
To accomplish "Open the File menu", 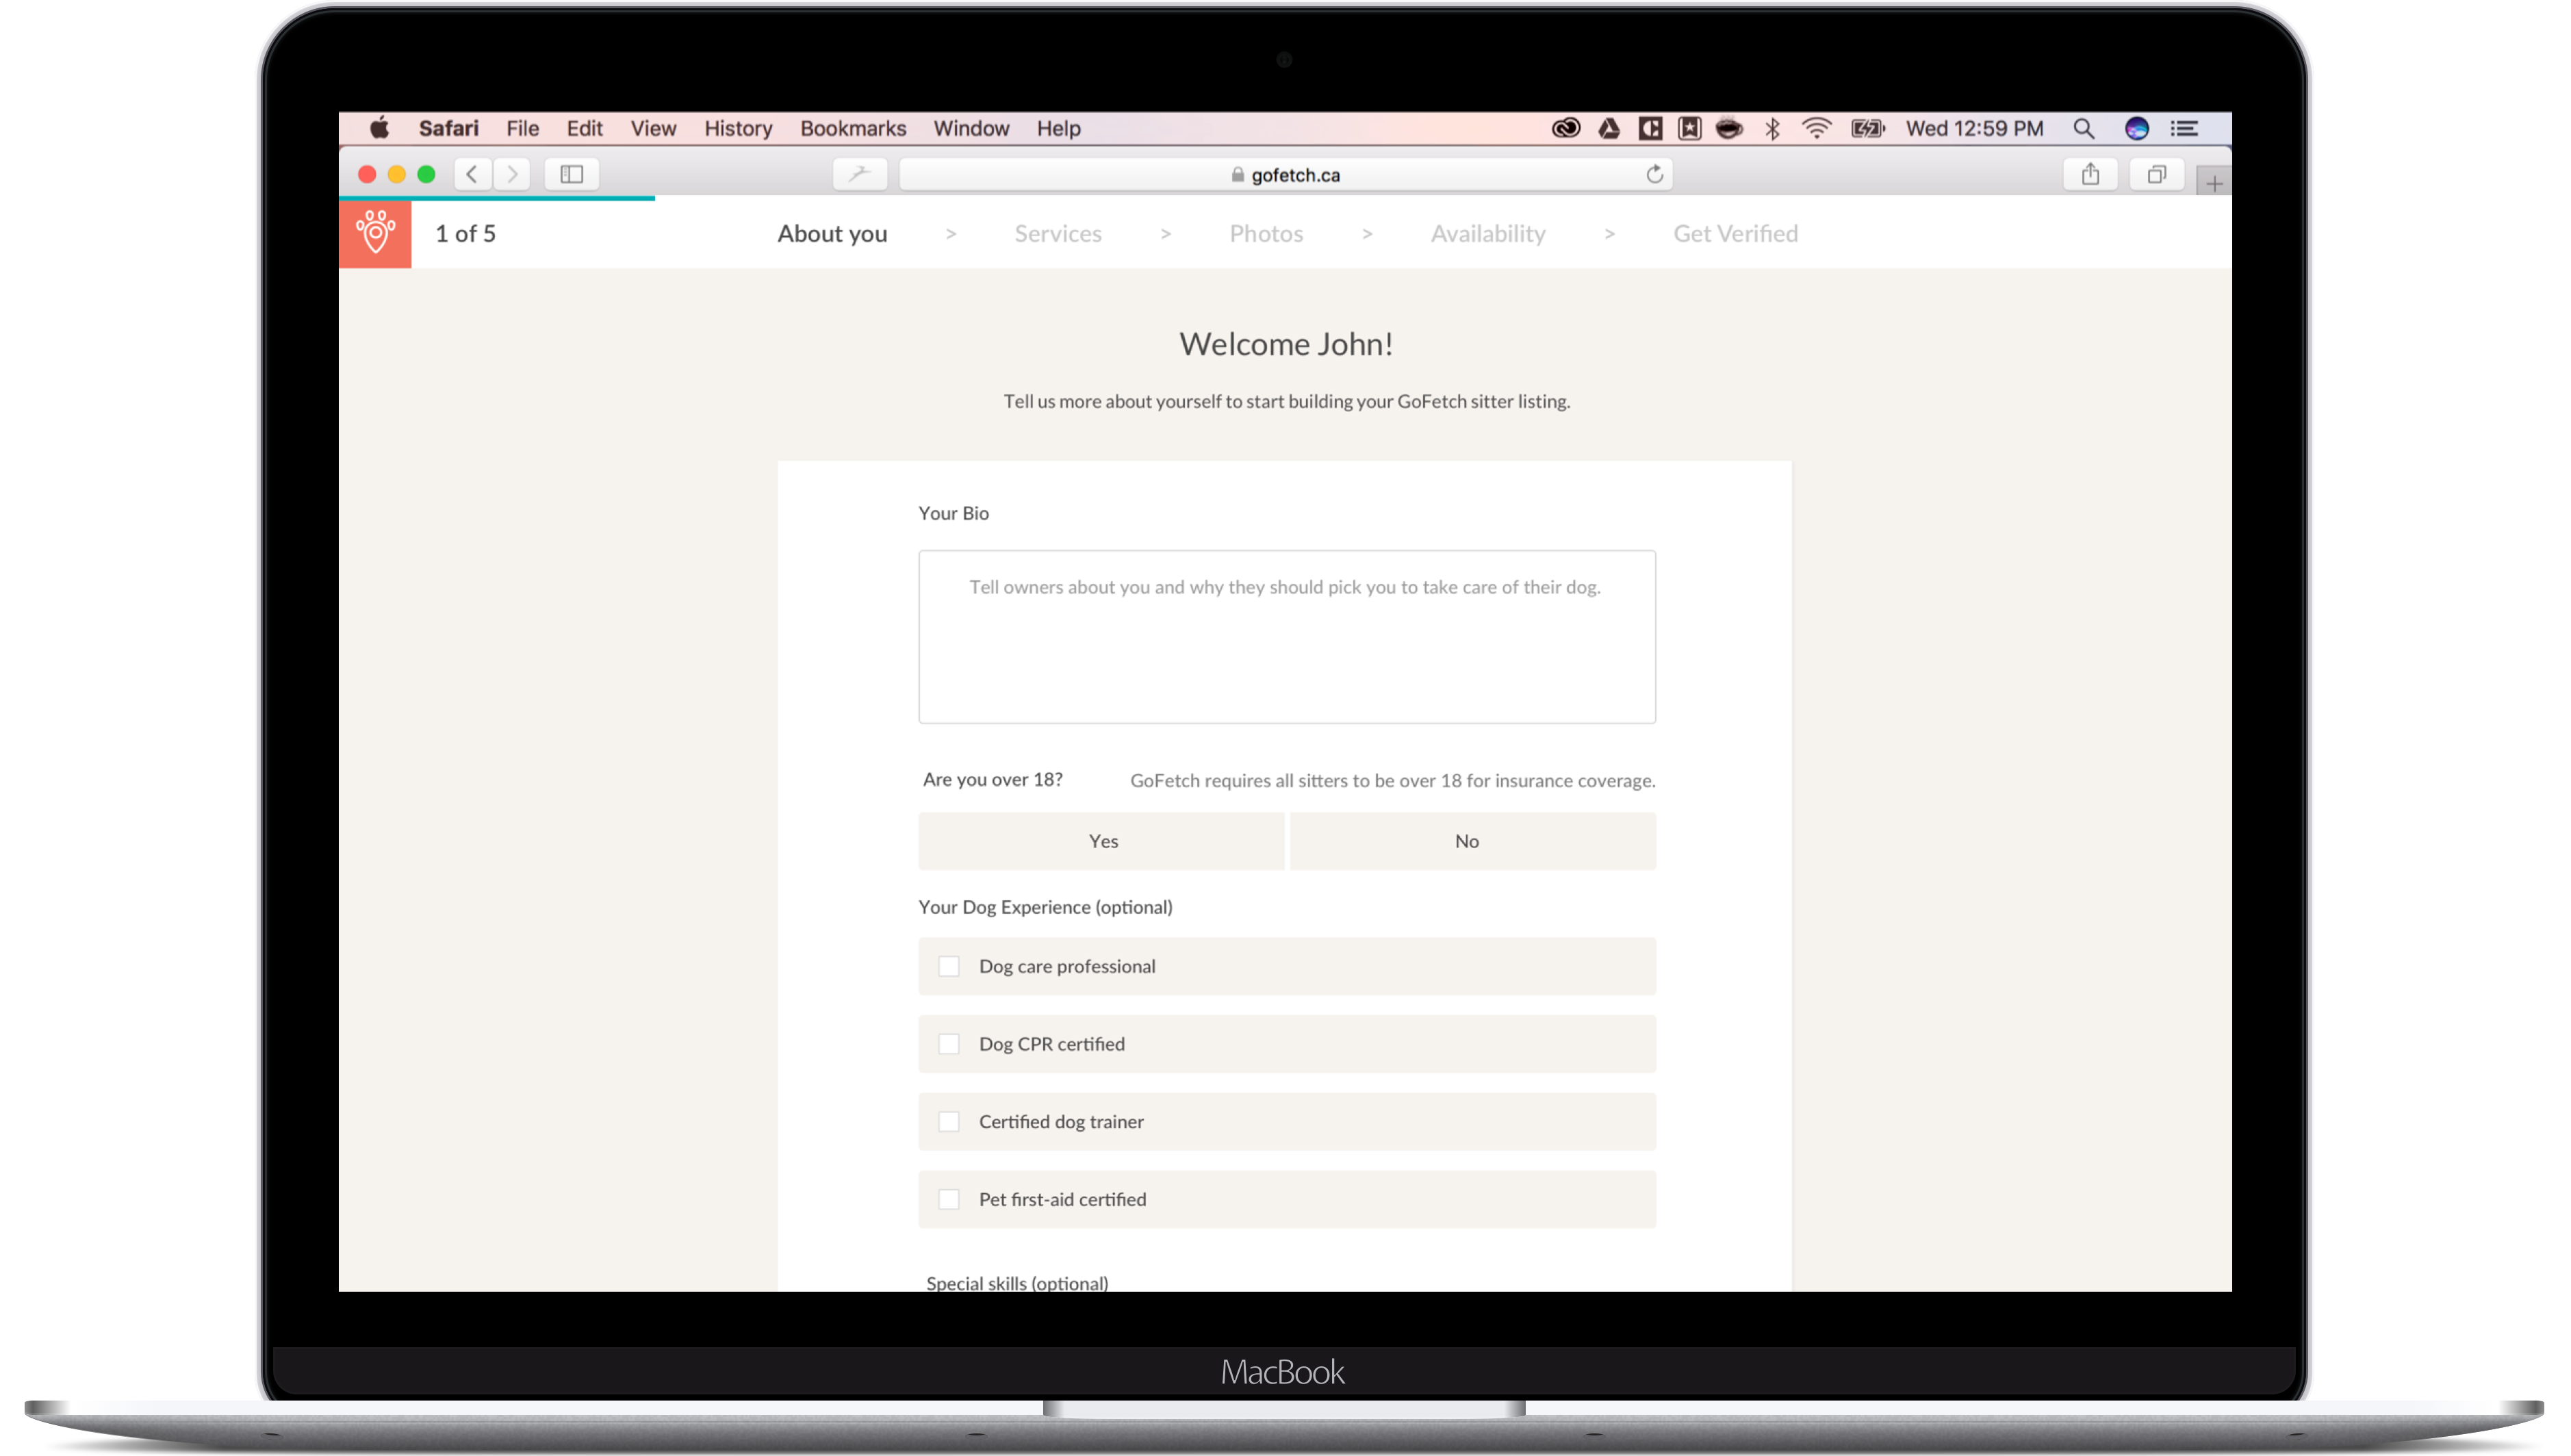I will 522,128.
